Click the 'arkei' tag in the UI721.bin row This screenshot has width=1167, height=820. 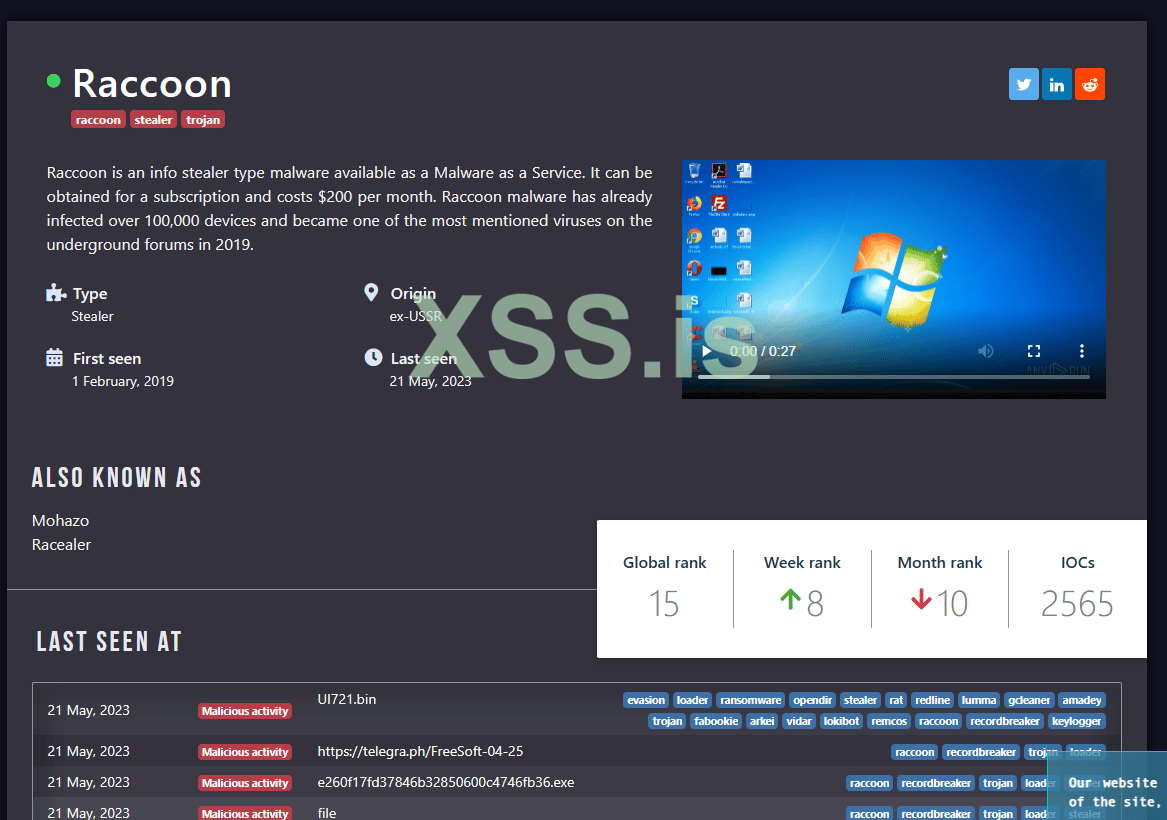(762, 721)
